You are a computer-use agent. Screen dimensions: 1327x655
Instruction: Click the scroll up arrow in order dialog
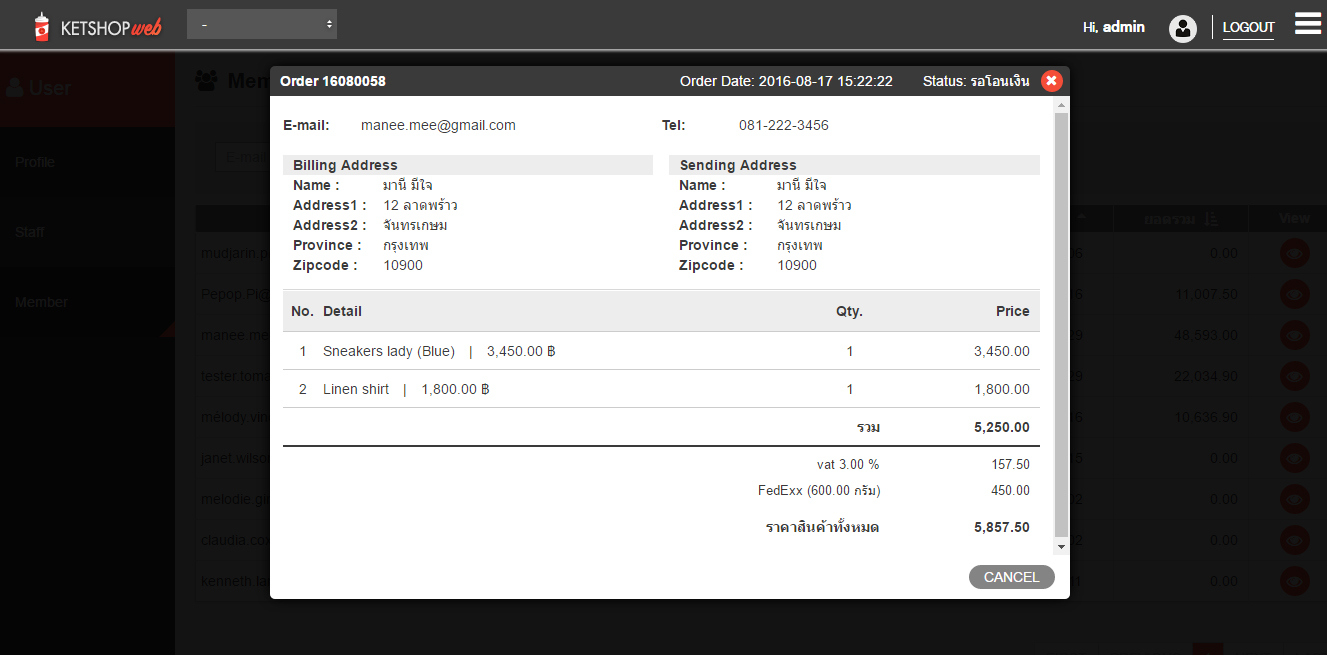(x=1062, y=104)
